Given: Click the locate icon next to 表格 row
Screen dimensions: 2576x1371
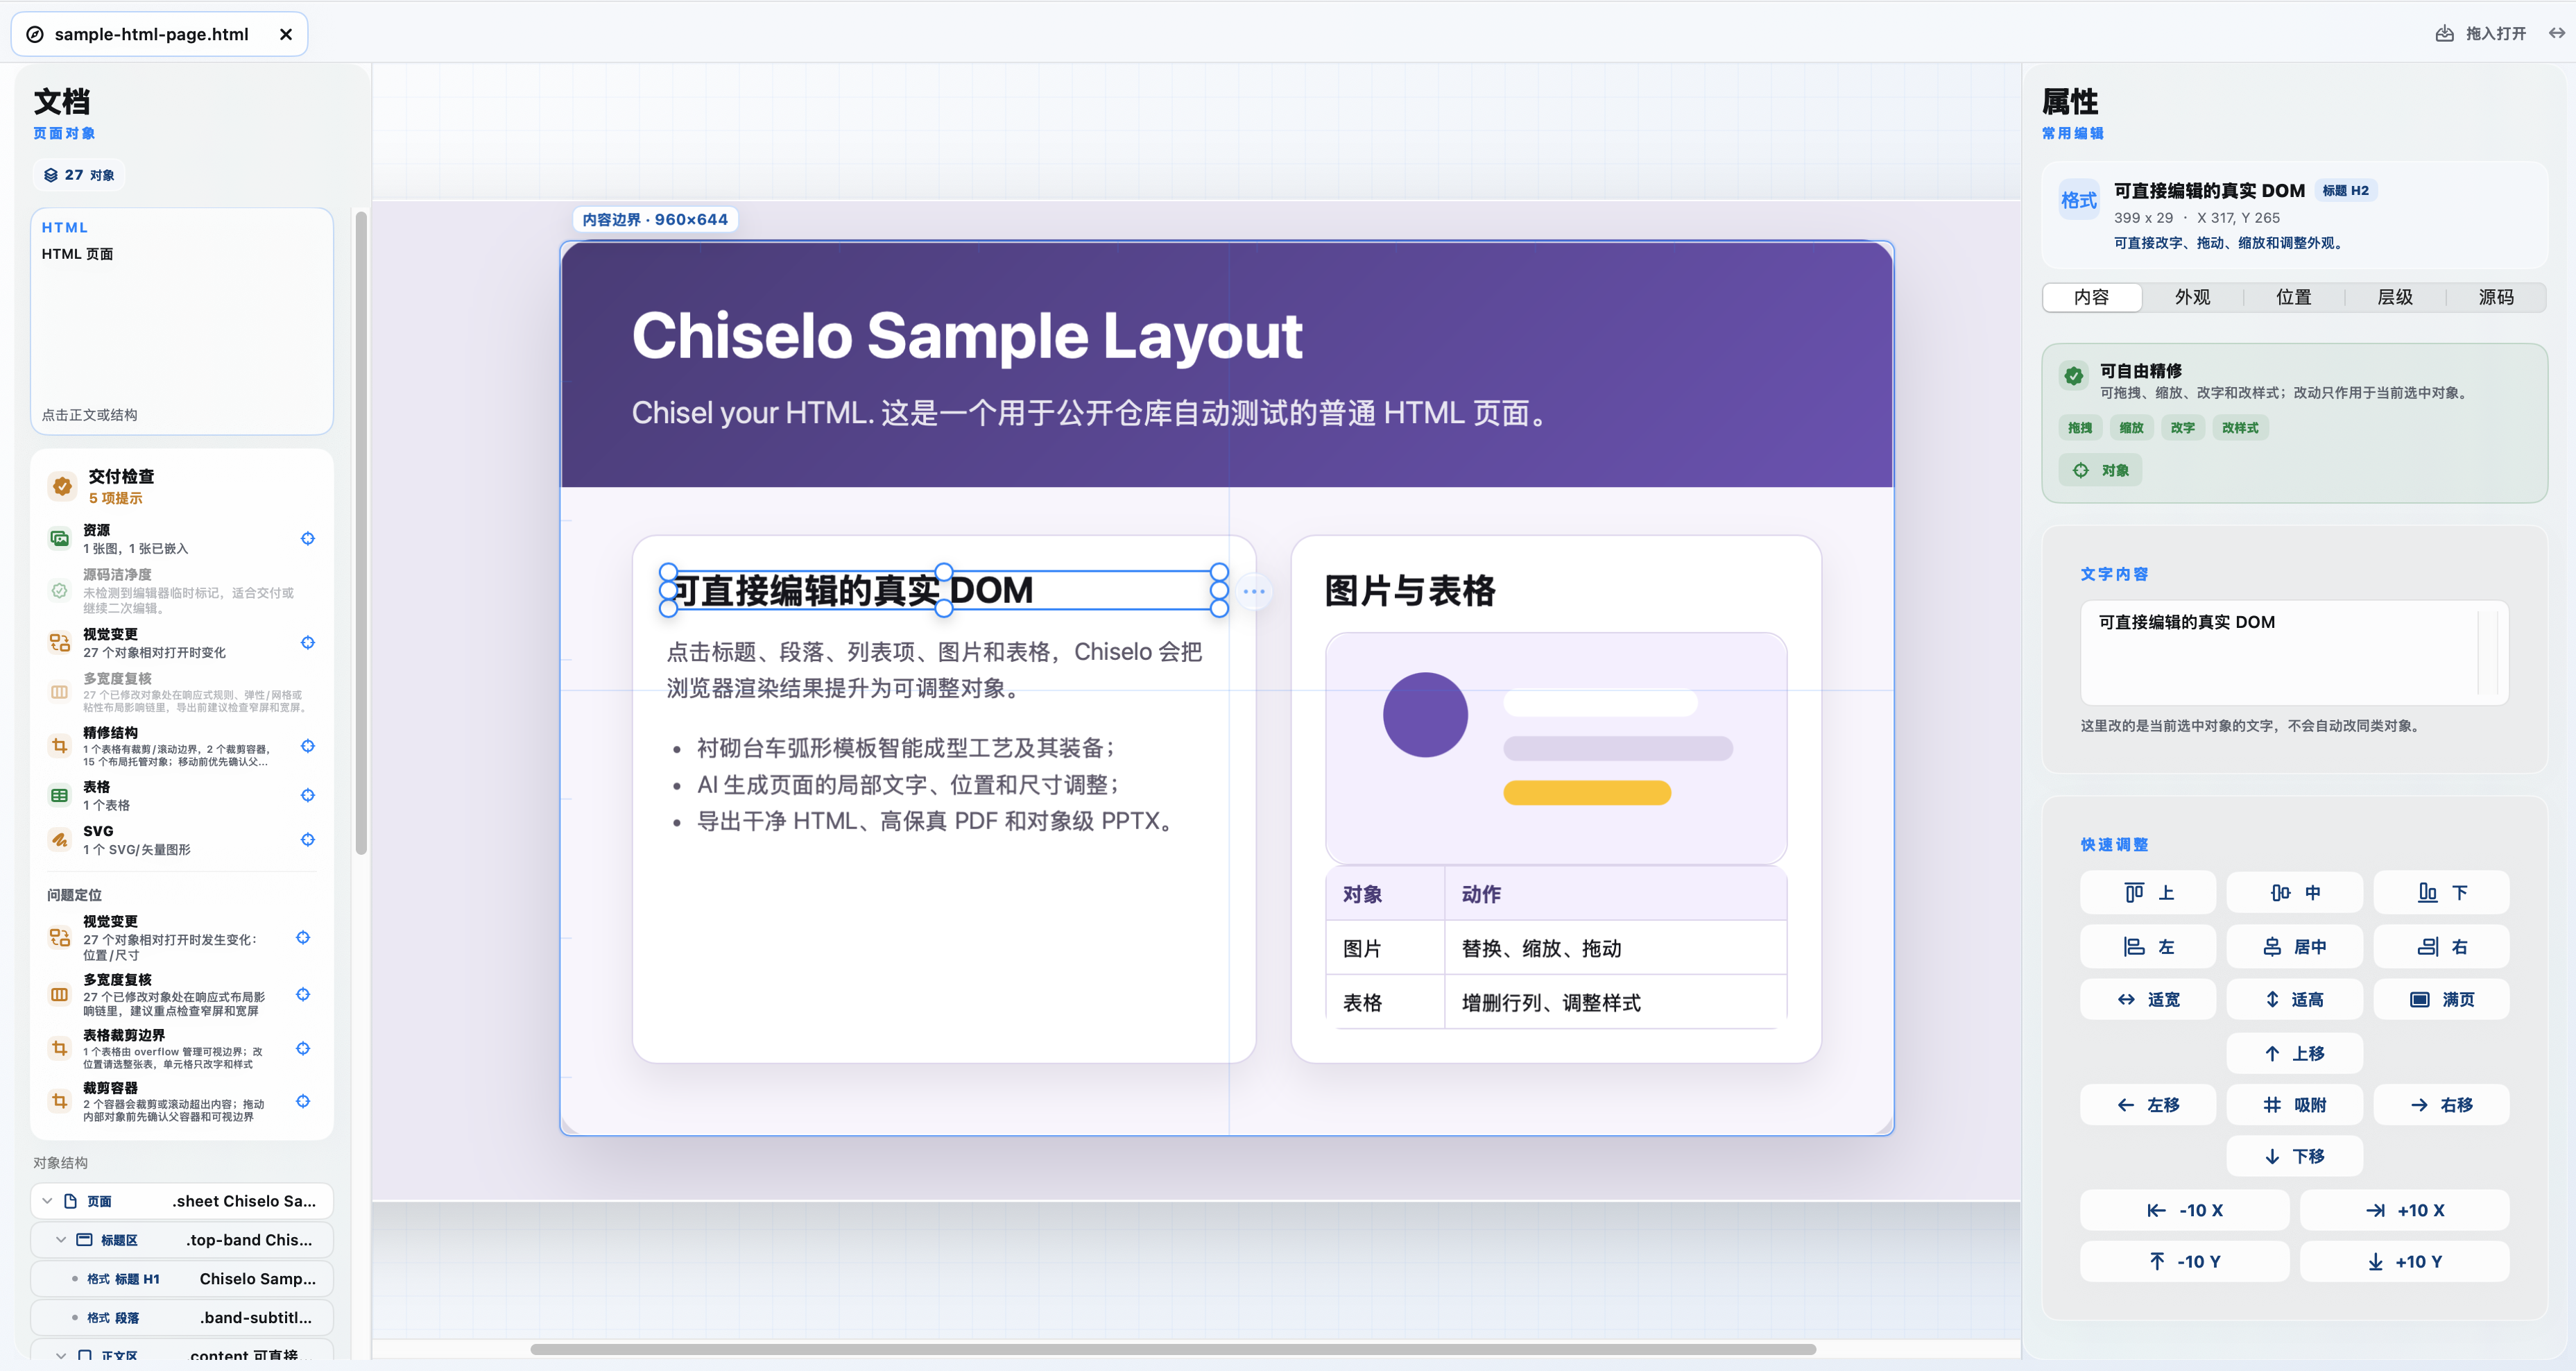Looking at the screenshot, I should click(x=308, y=795).
